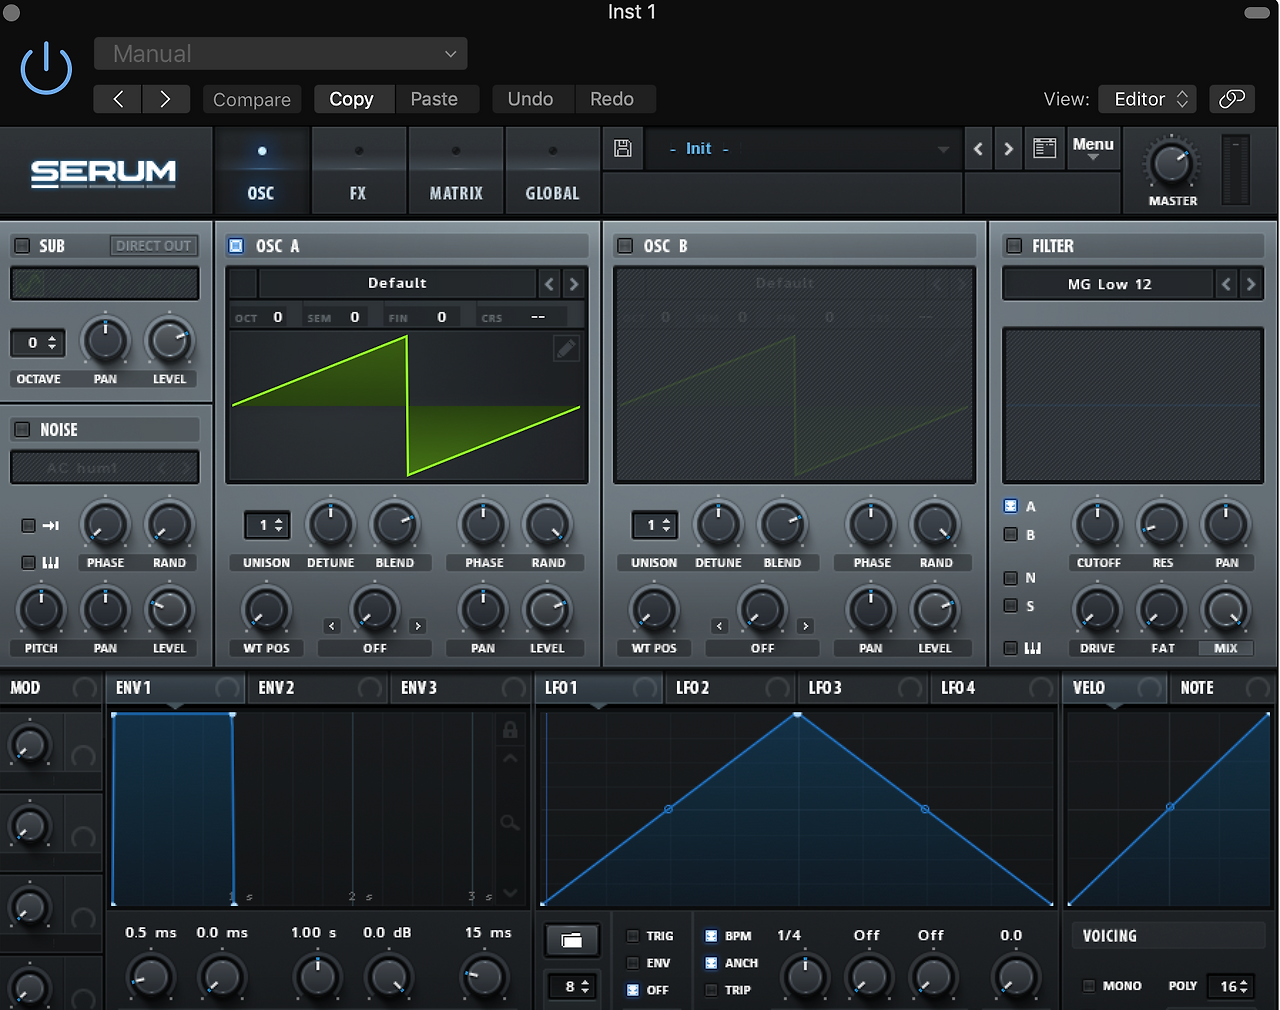Load next Serum preset arrow
Screen dimensions: 1280x1010
(x=1008, y=149)
